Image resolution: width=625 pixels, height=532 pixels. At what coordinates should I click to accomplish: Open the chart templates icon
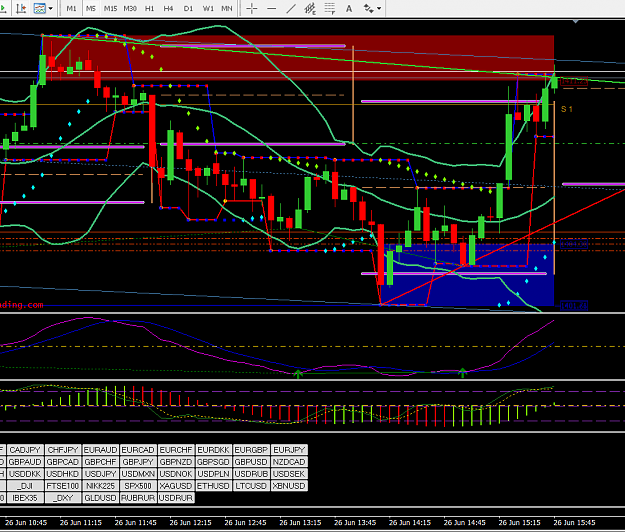coord(39,8)
